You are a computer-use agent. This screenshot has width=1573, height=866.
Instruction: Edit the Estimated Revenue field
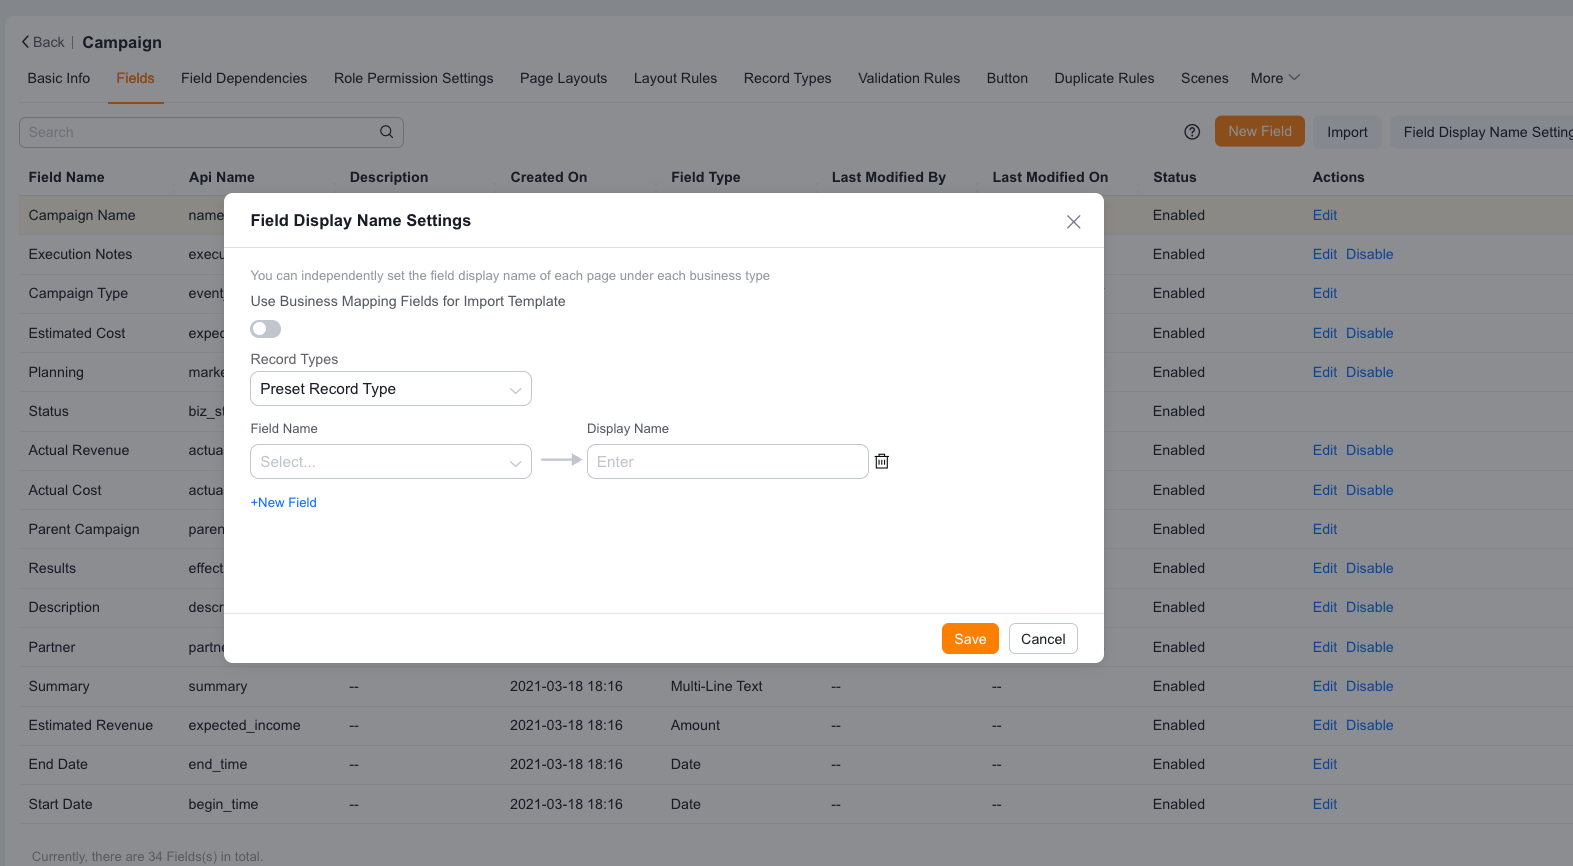[x=1325, y=725]
